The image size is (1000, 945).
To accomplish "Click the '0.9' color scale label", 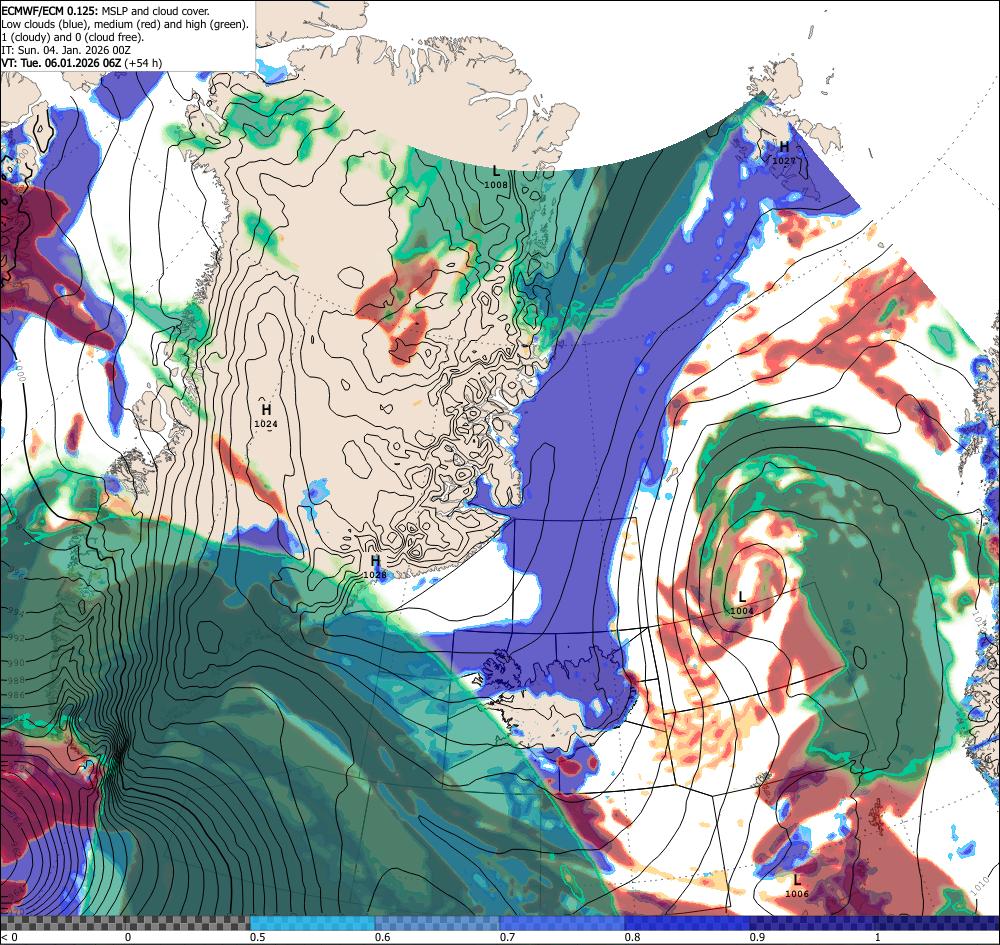I will 757,937.
